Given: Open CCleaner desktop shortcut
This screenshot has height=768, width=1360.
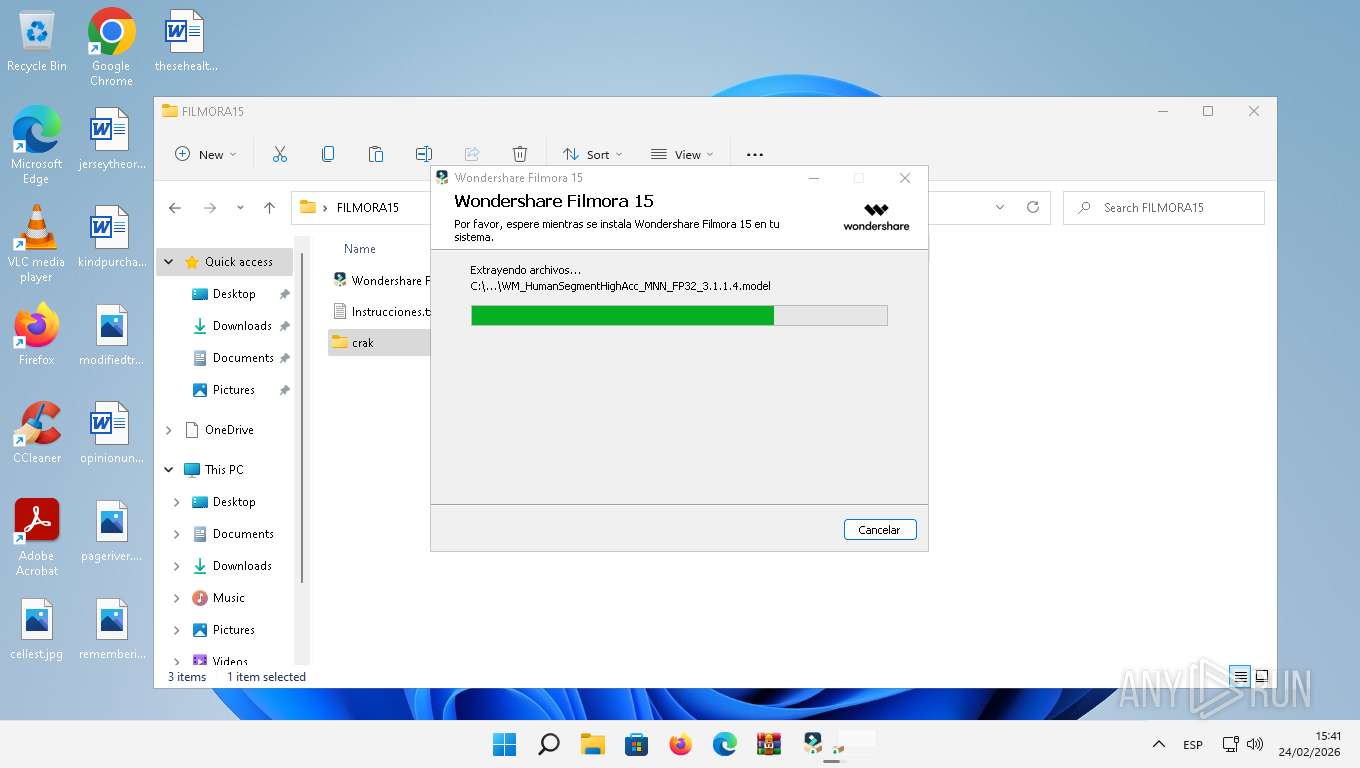Looking at the screenshot, I should [x=37, y=433].
